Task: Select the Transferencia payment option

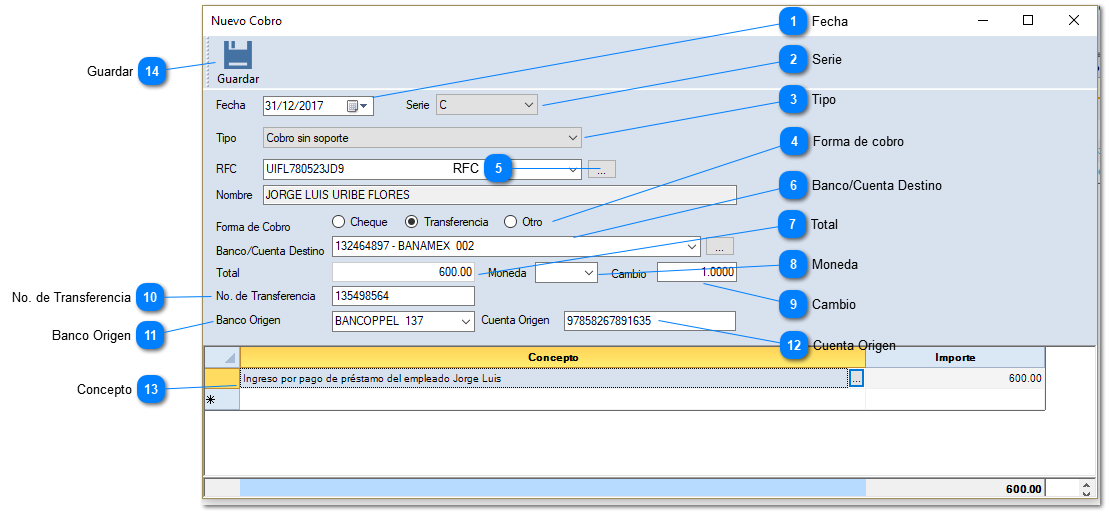Action: point(412,222)
